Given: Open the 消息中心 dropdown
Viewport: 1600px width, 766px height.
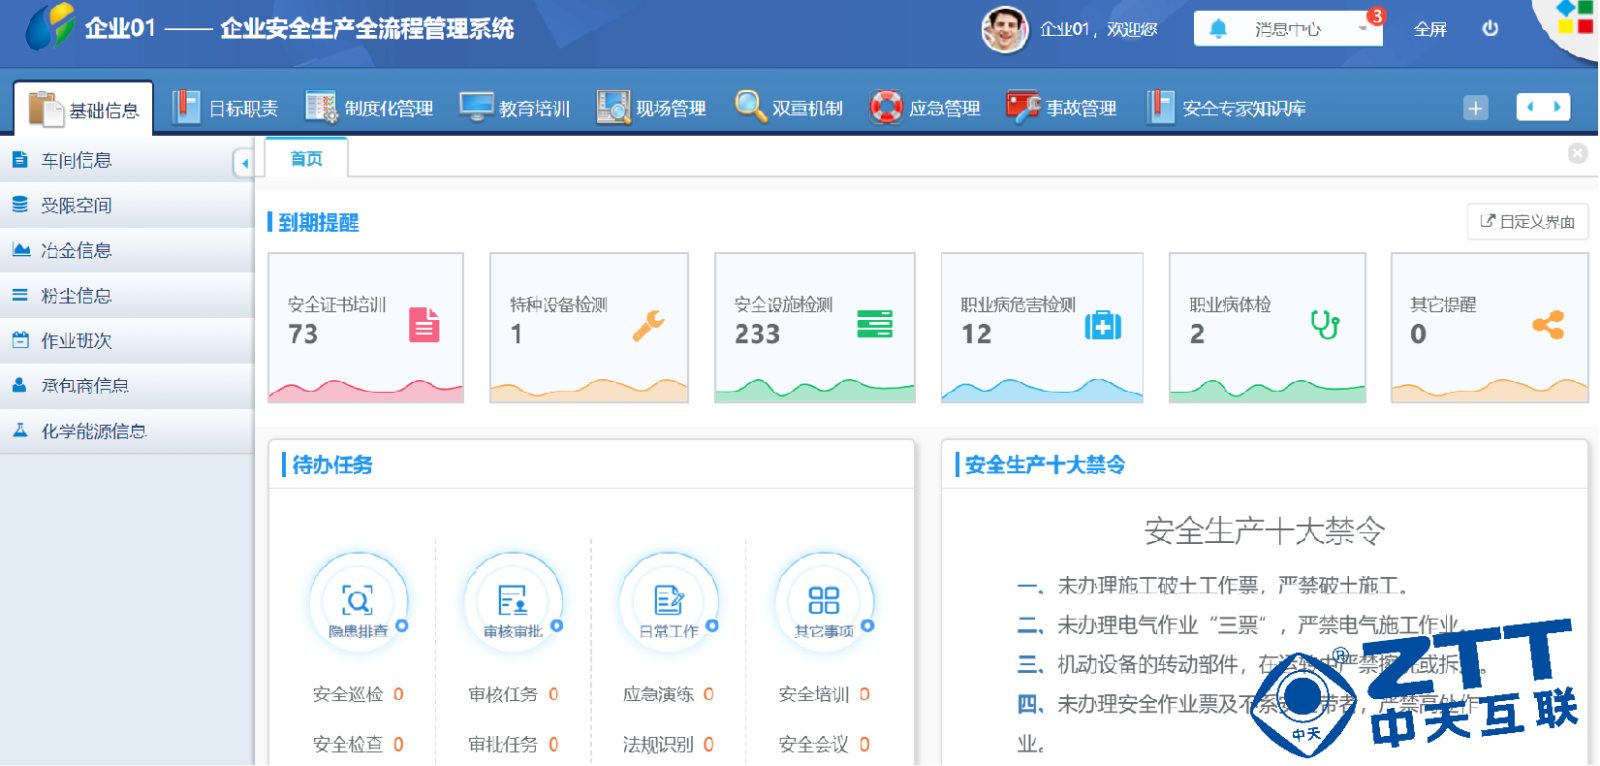Looking at the screenshot, I should 1288,29.
